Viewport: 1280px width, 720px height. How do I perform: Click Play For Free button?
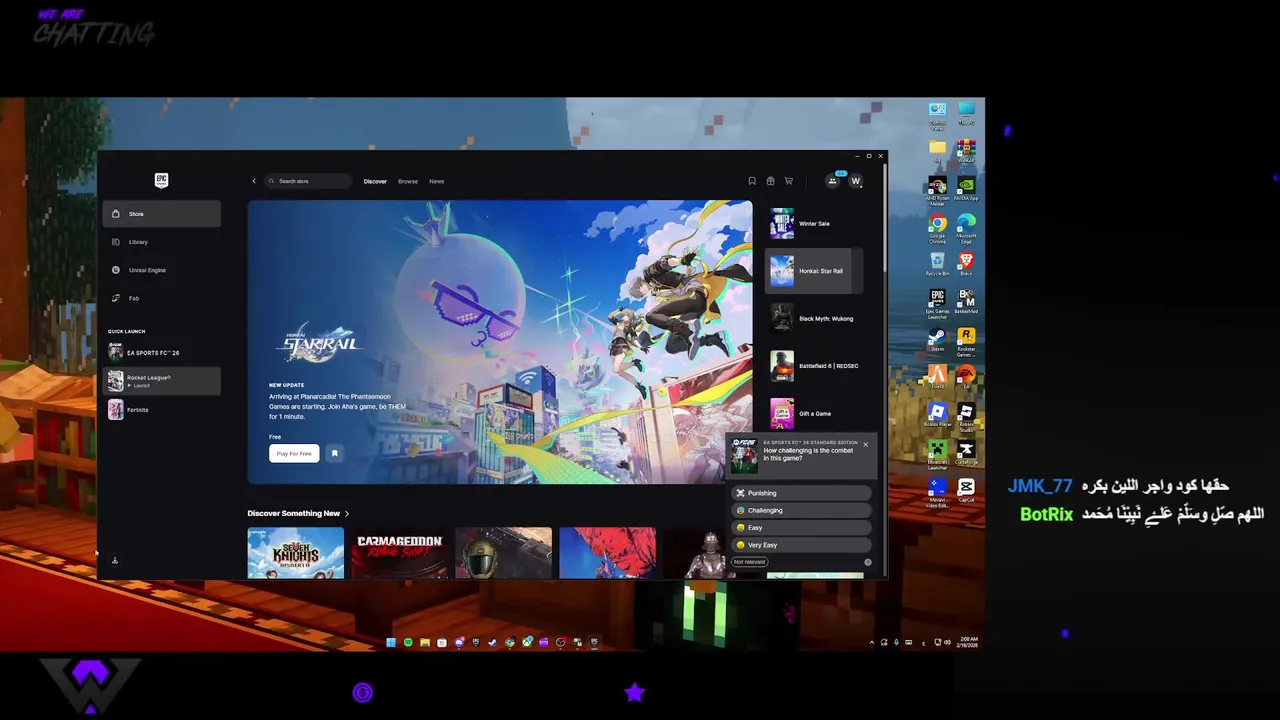point(294,453)
